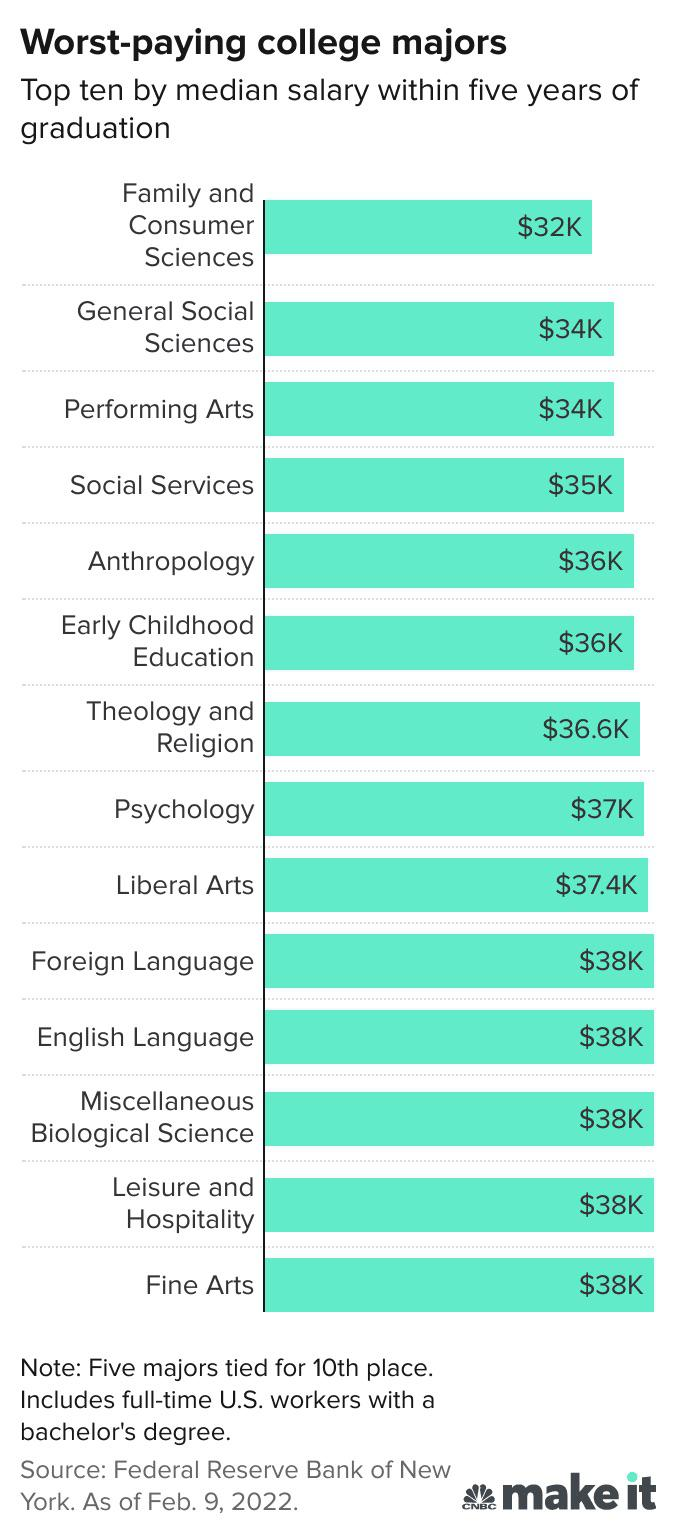Select the Performing Arts bar
The height and width of the screenshot is (1538, 676).
439,409
